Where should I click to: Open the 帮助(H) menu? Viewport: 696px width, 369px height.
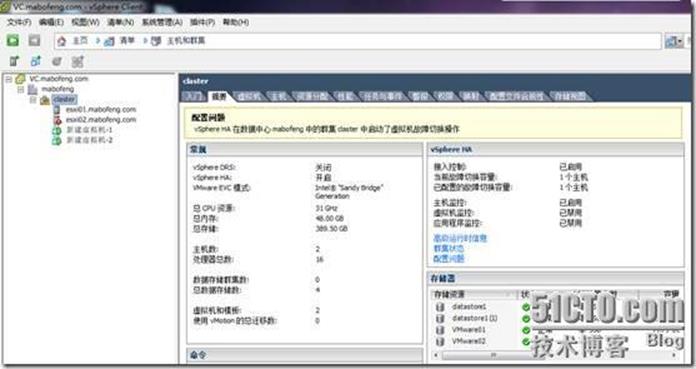[236, 22]
